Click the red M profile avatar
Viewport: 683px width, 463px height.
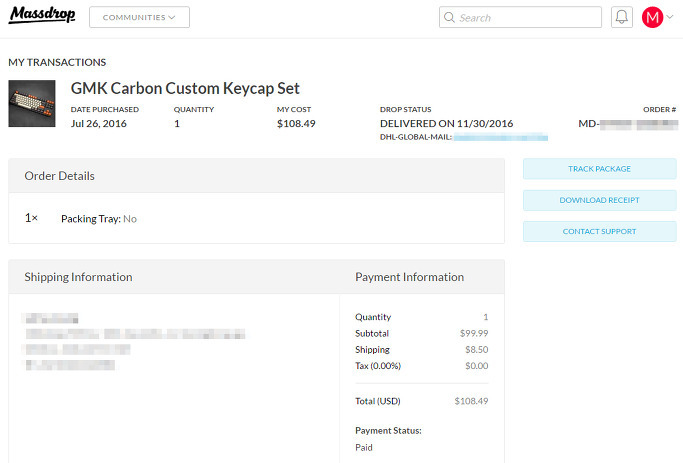[652, 17]
